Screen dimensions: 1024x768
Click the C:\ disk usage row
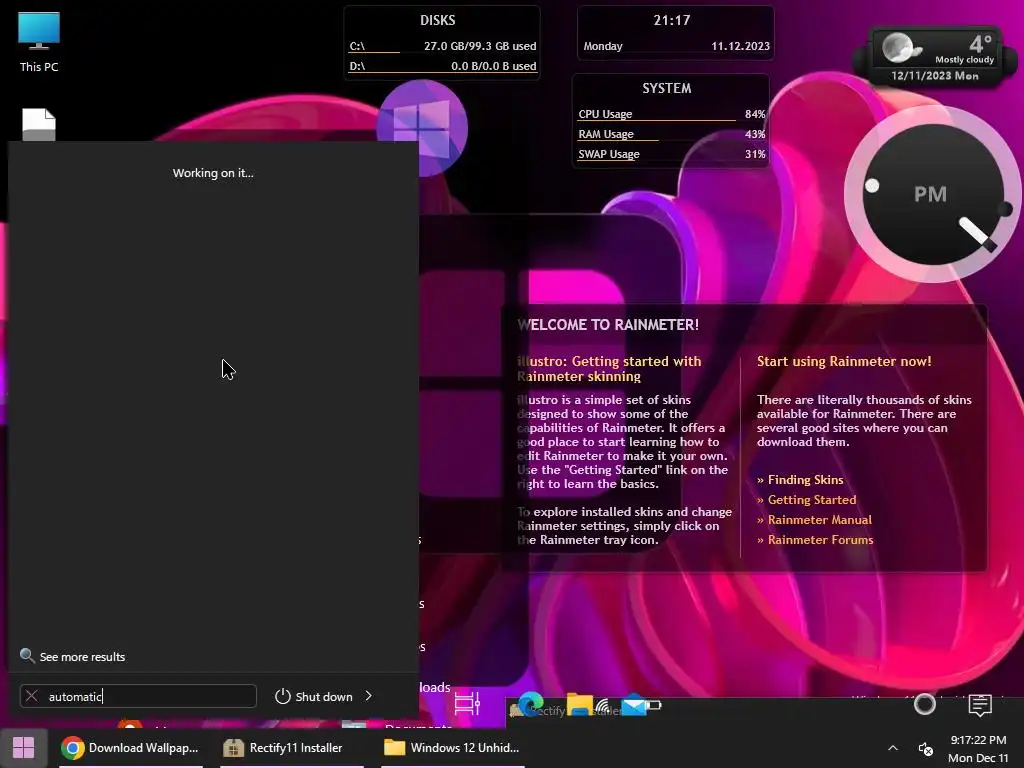(x=442, y=46)
